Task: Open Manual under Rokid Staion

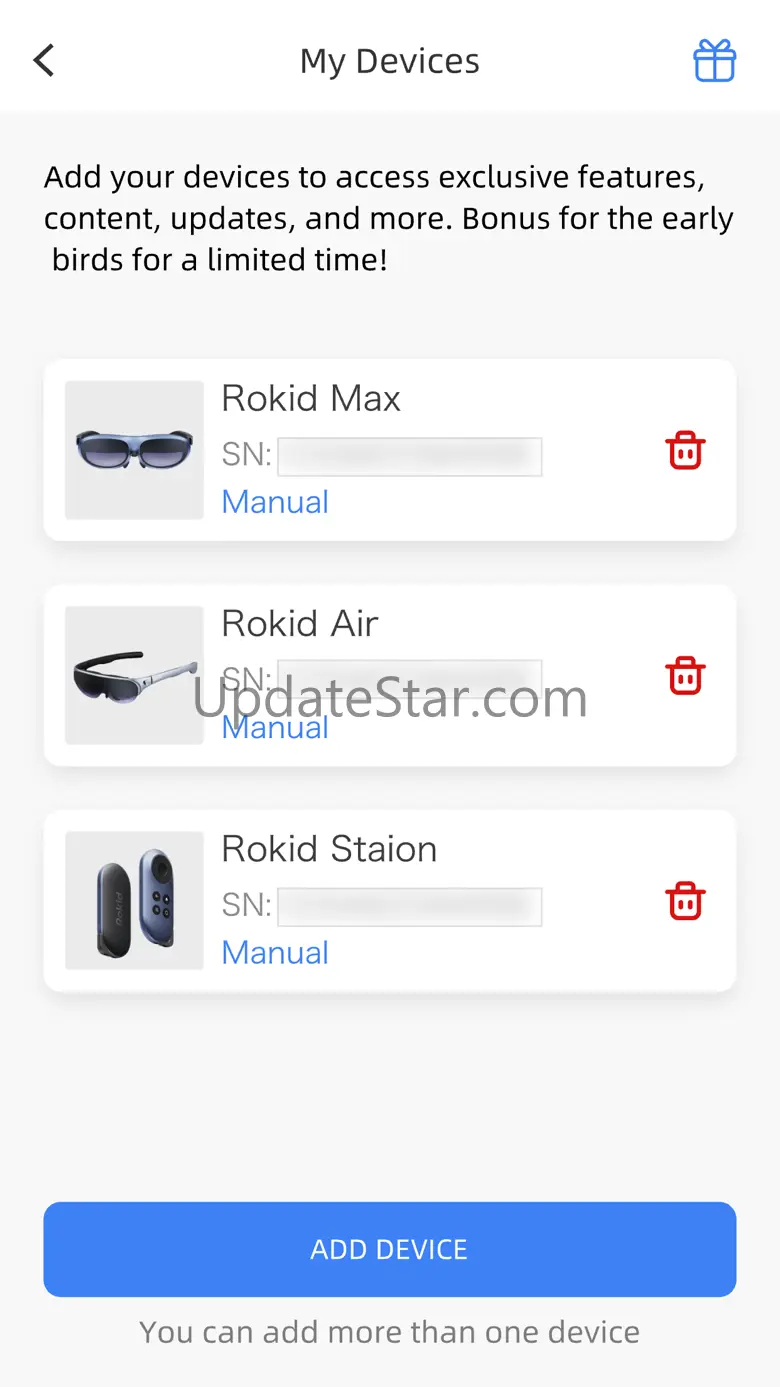Action: coord(275,952)
